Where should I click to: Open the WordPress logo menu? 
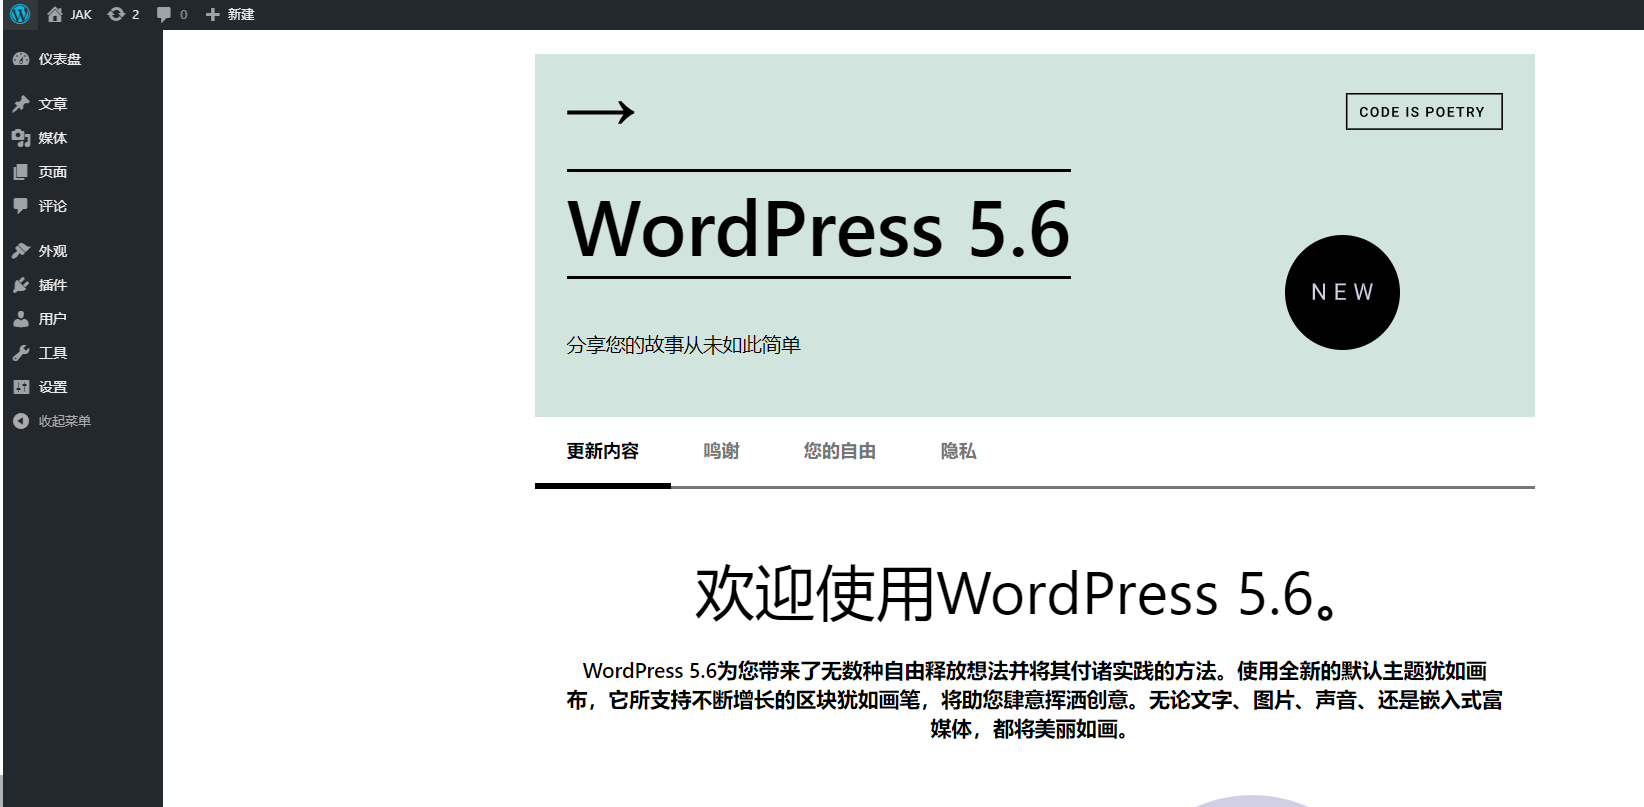20,14
